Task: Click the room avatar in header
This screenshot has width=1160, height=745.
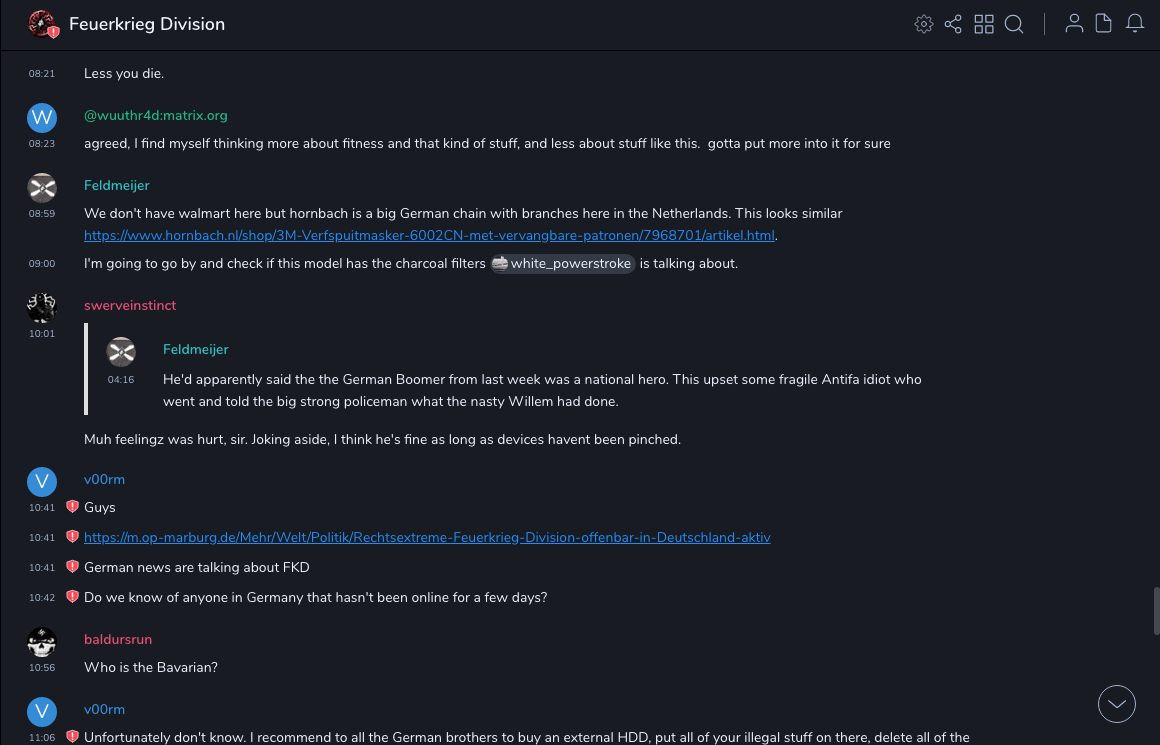Action: coord(41,24)
